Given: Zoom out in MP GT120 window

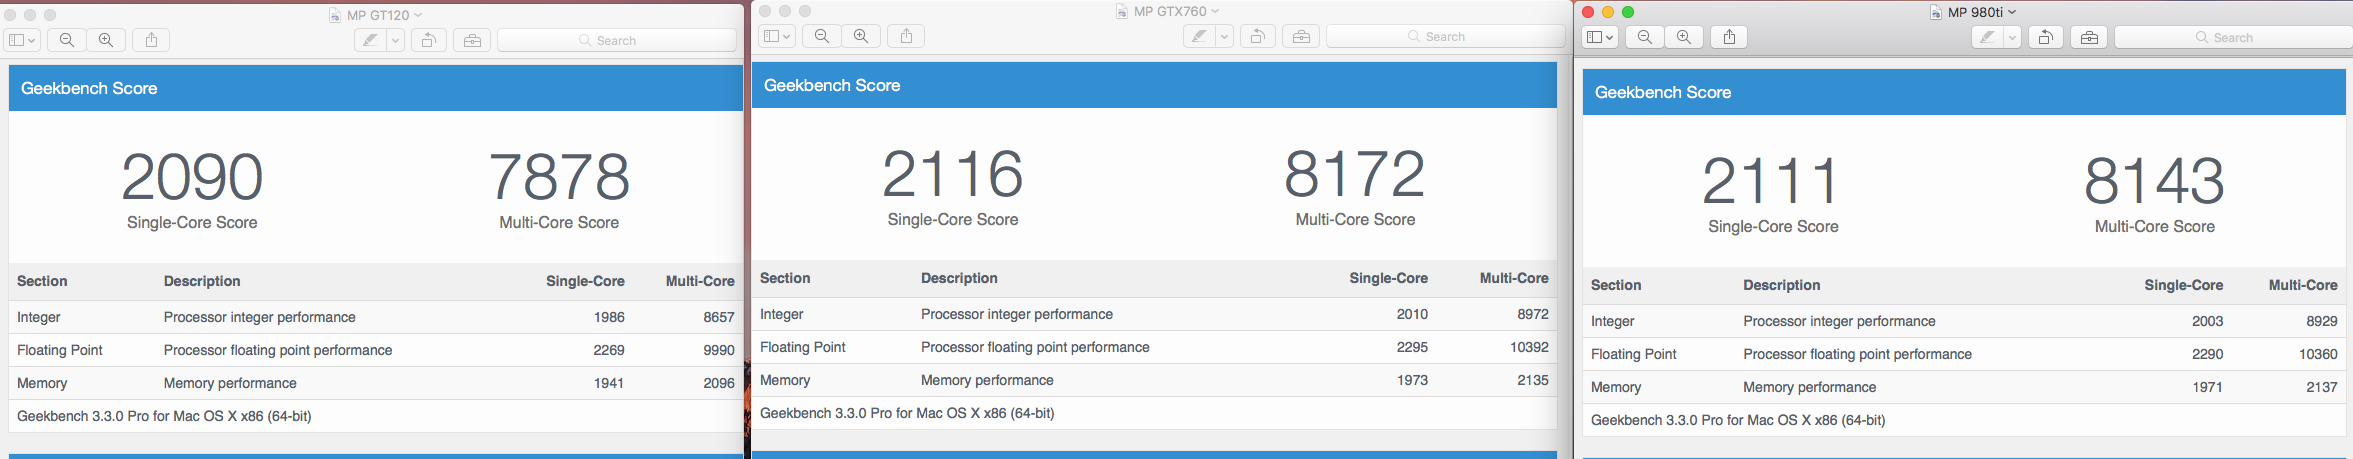Looking at the screenshot, I should [67, 40].
